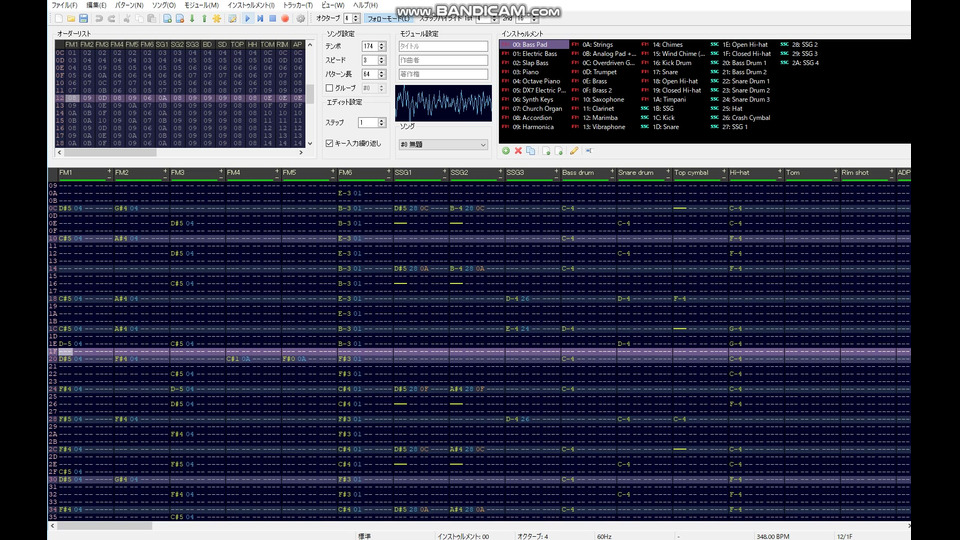Toggle the フォローモード button
The height and width of the screenshot is (540, 960).
(387, 18)
